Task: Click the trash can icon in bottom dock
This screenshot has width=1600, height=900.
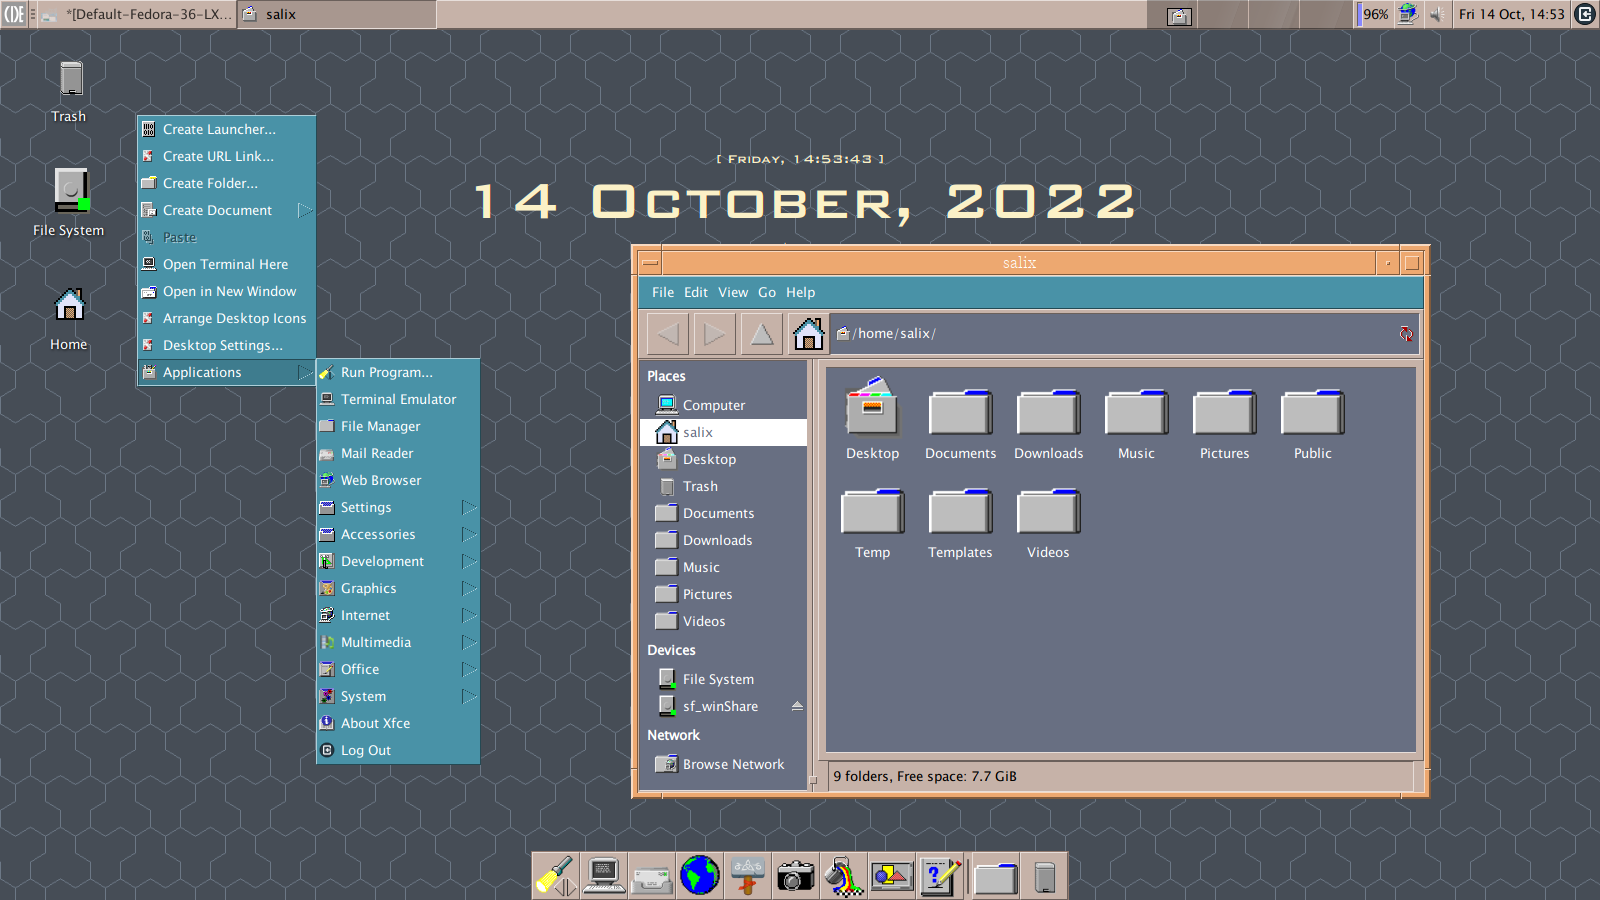Action: click(1045, 877)
